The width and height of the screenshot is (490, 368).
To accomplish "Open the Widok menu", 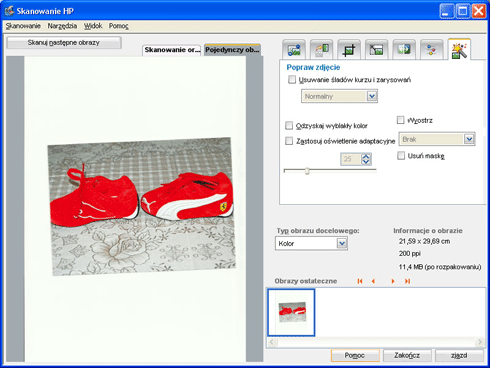I will [93, 26].
